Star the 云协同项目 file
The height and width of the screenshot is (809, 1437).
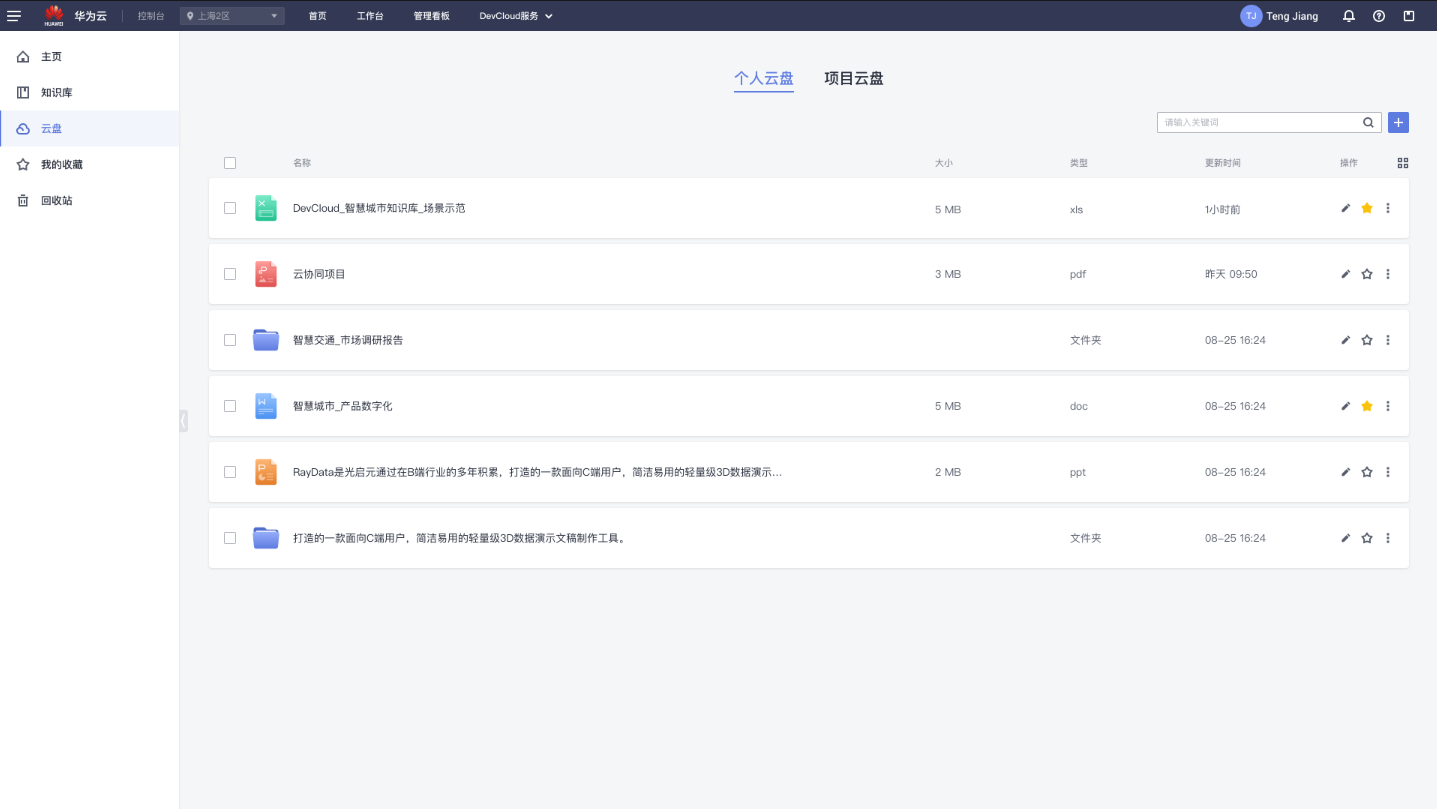point(1367,274)
